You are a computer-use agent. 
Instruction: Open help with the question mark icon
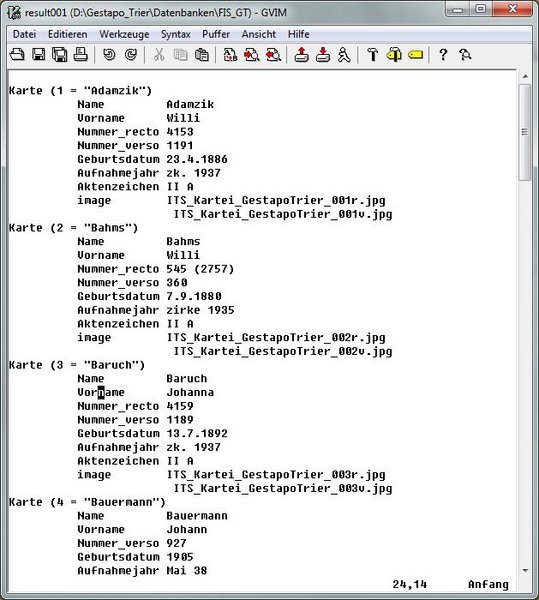443,55
